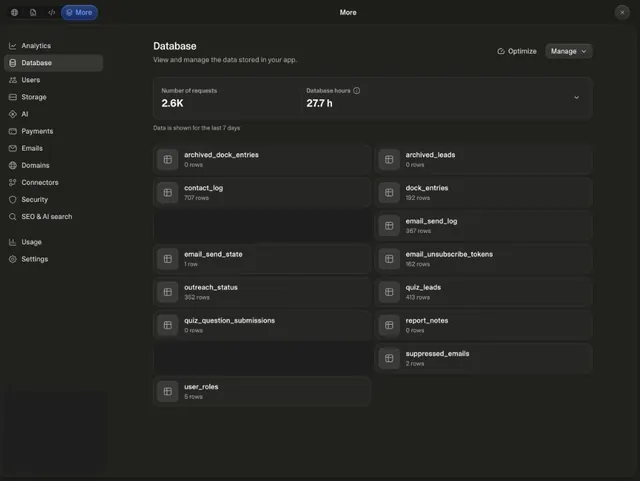Click the Usage chart icon in sidebar
This screenshot has height=481, width=640.
coord(13,242)
